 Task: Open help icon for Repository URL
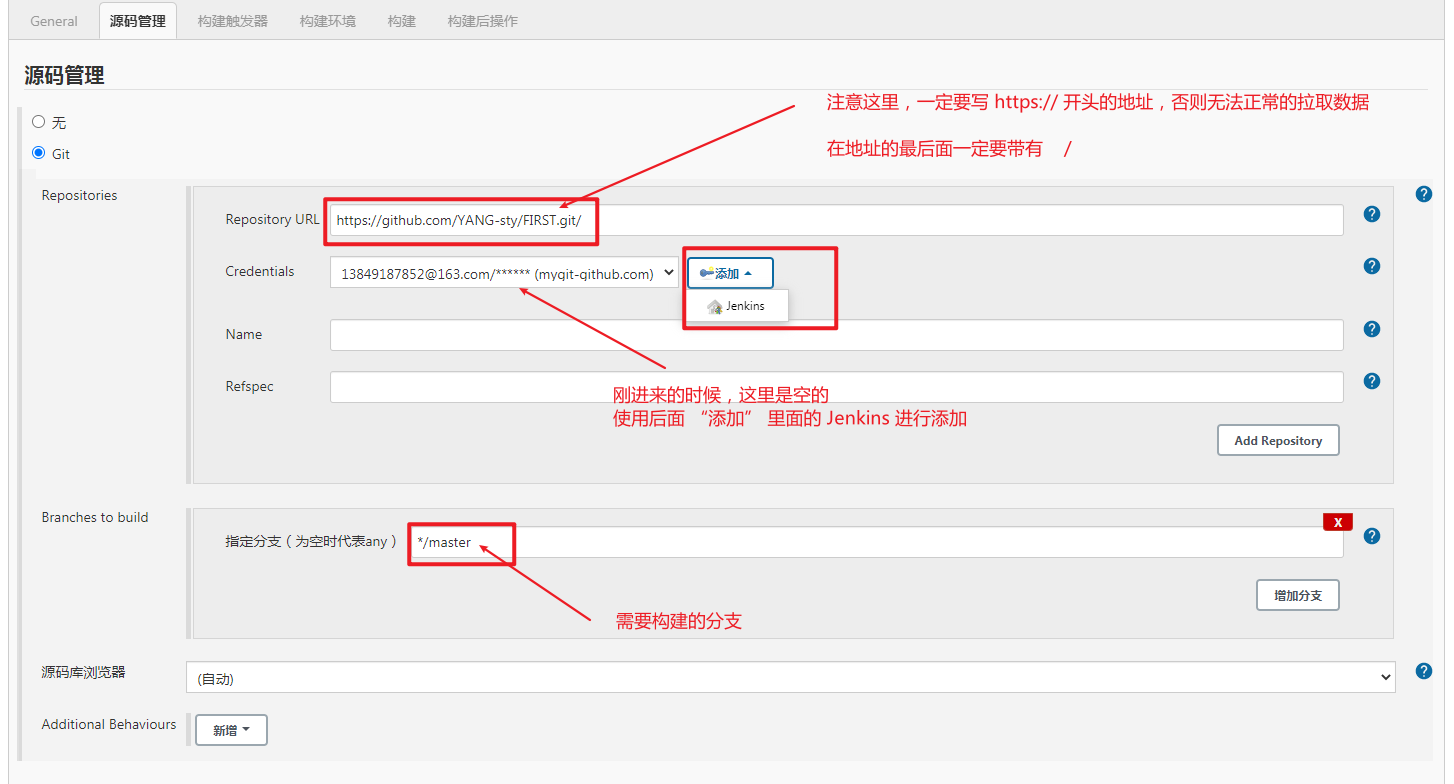[1372, 214]
